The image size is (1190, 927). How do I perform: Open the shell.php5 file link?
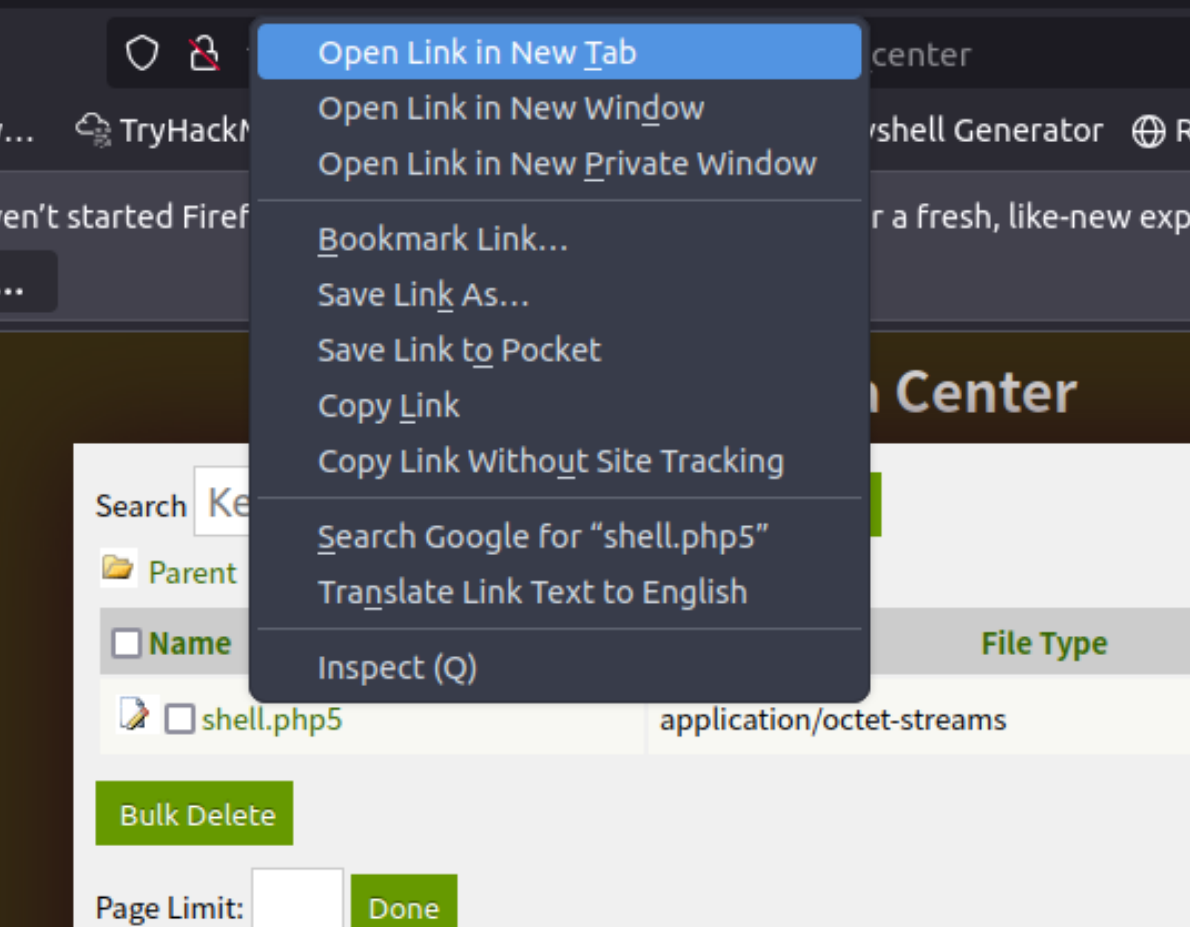click(272, 720)
